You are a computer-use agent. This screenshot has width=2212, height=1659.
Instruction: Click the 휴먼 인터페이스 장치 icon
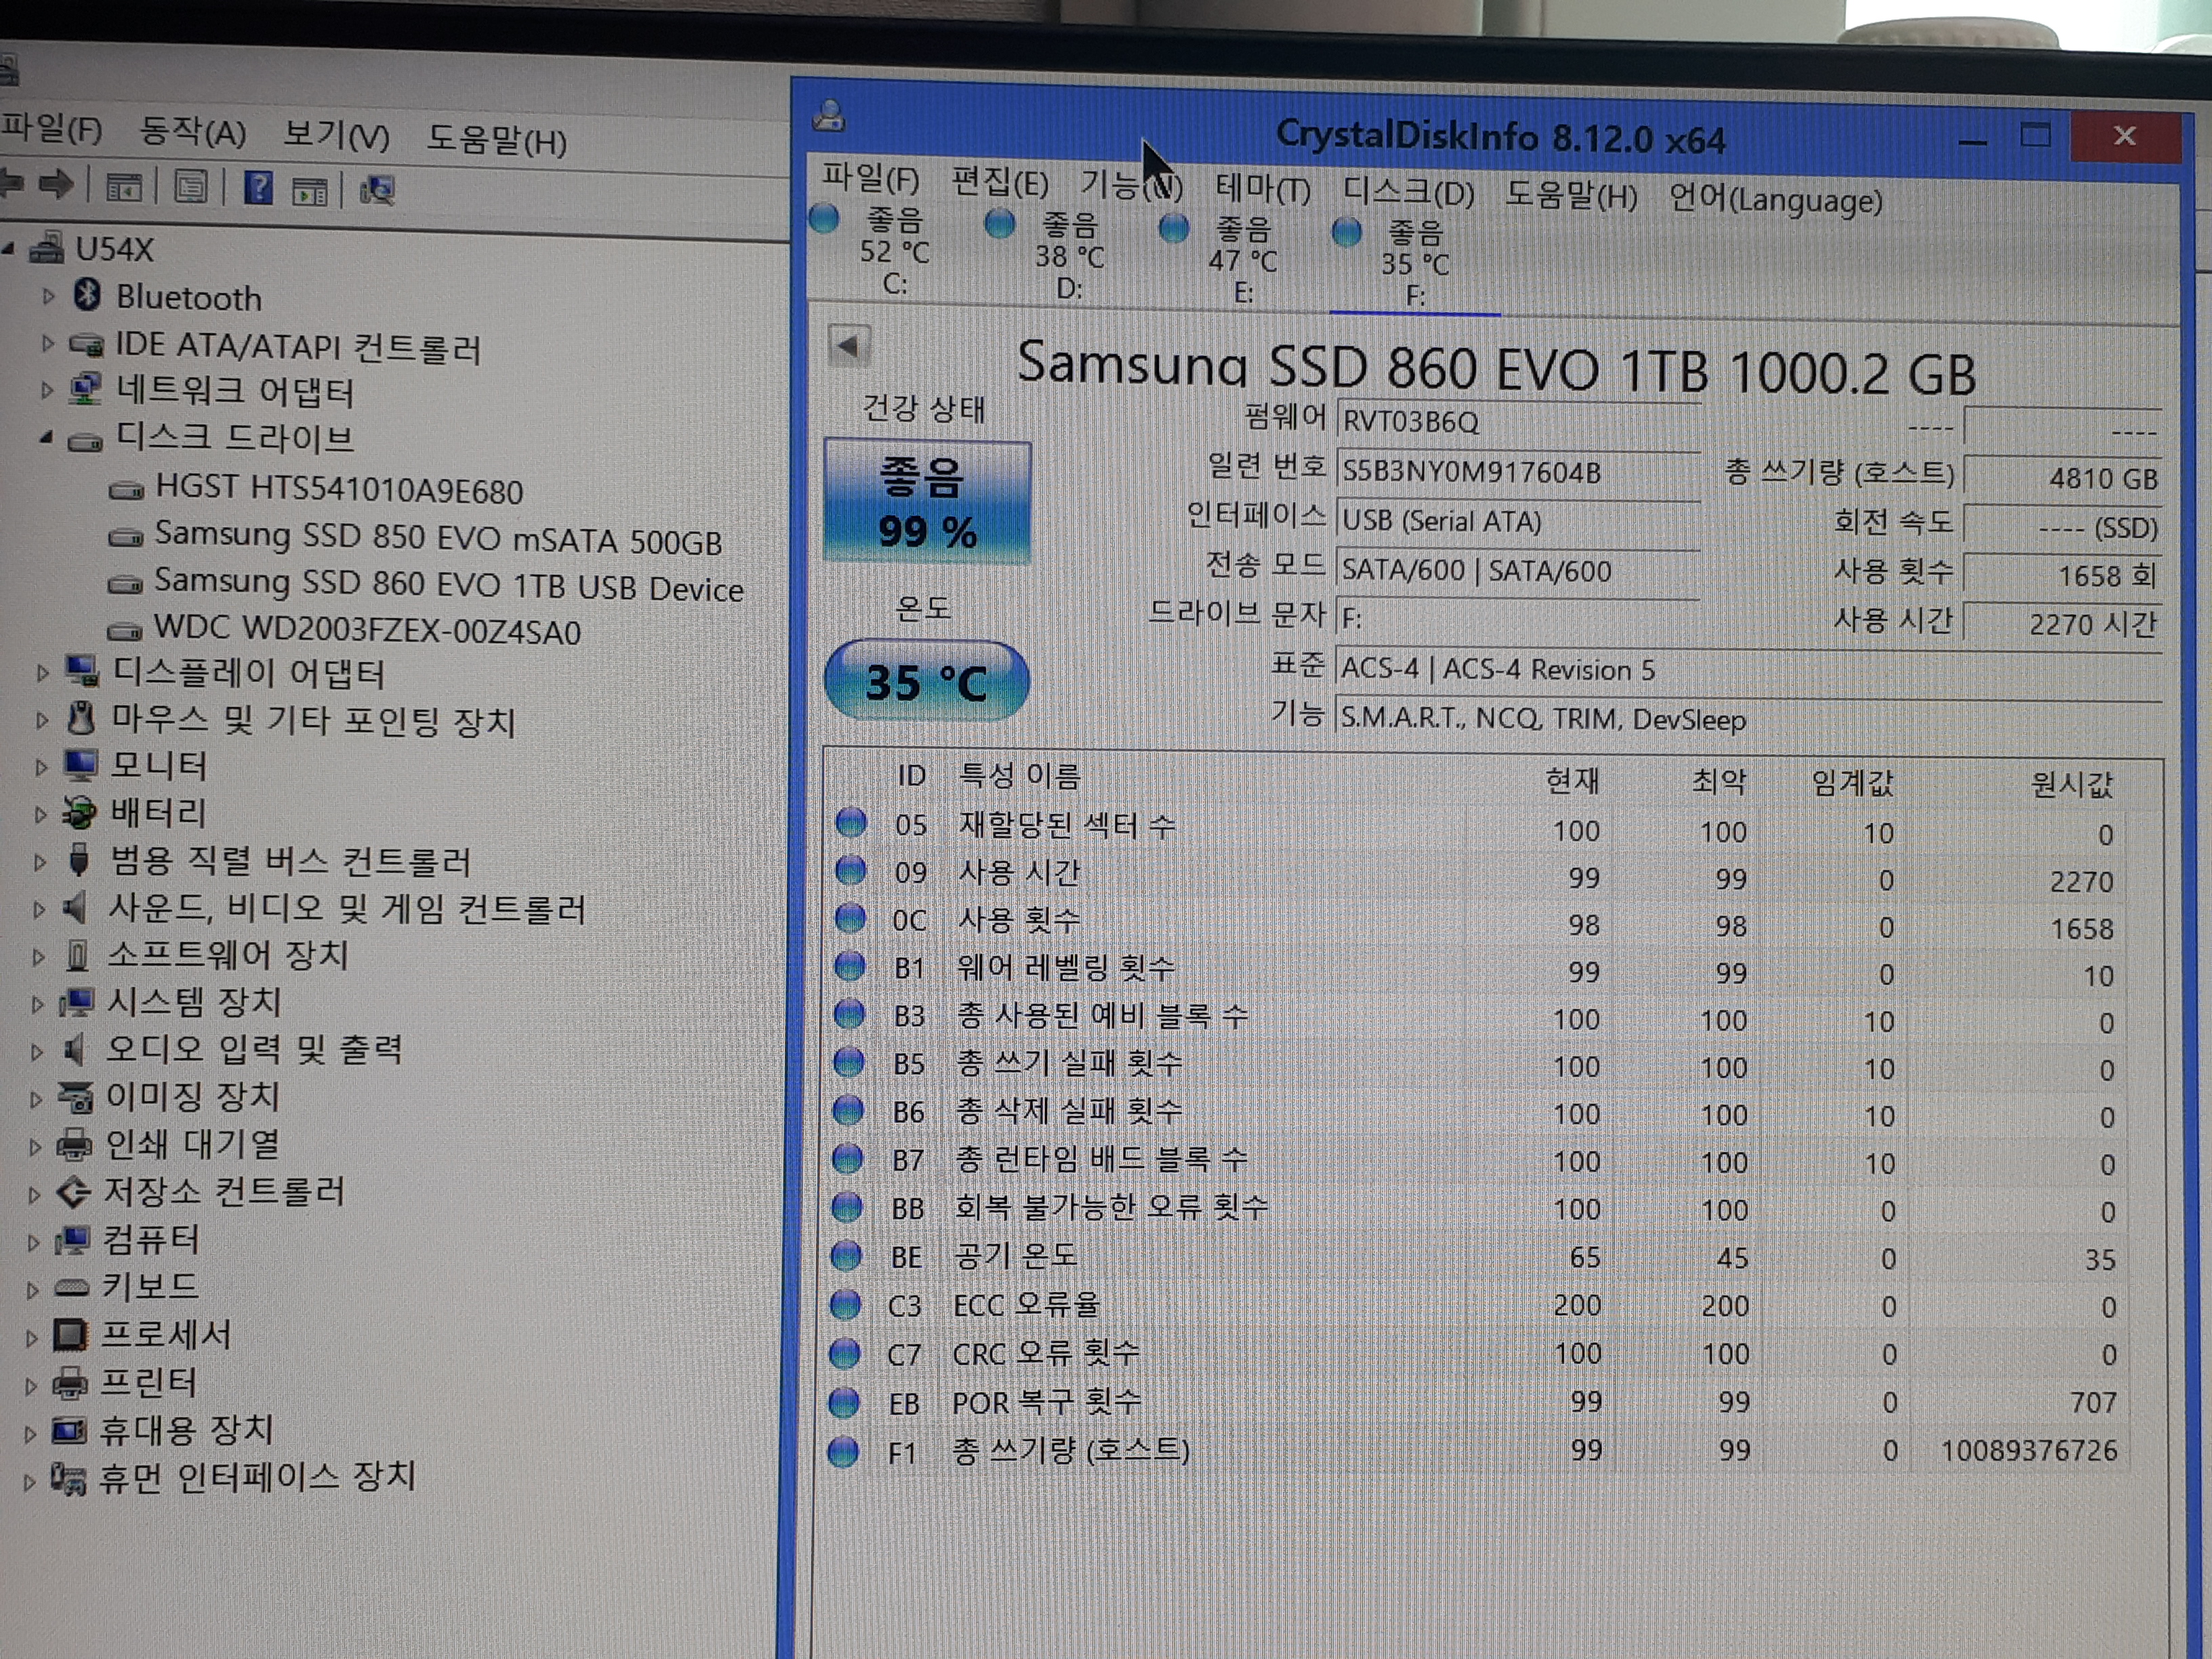tap(68, 1479)
